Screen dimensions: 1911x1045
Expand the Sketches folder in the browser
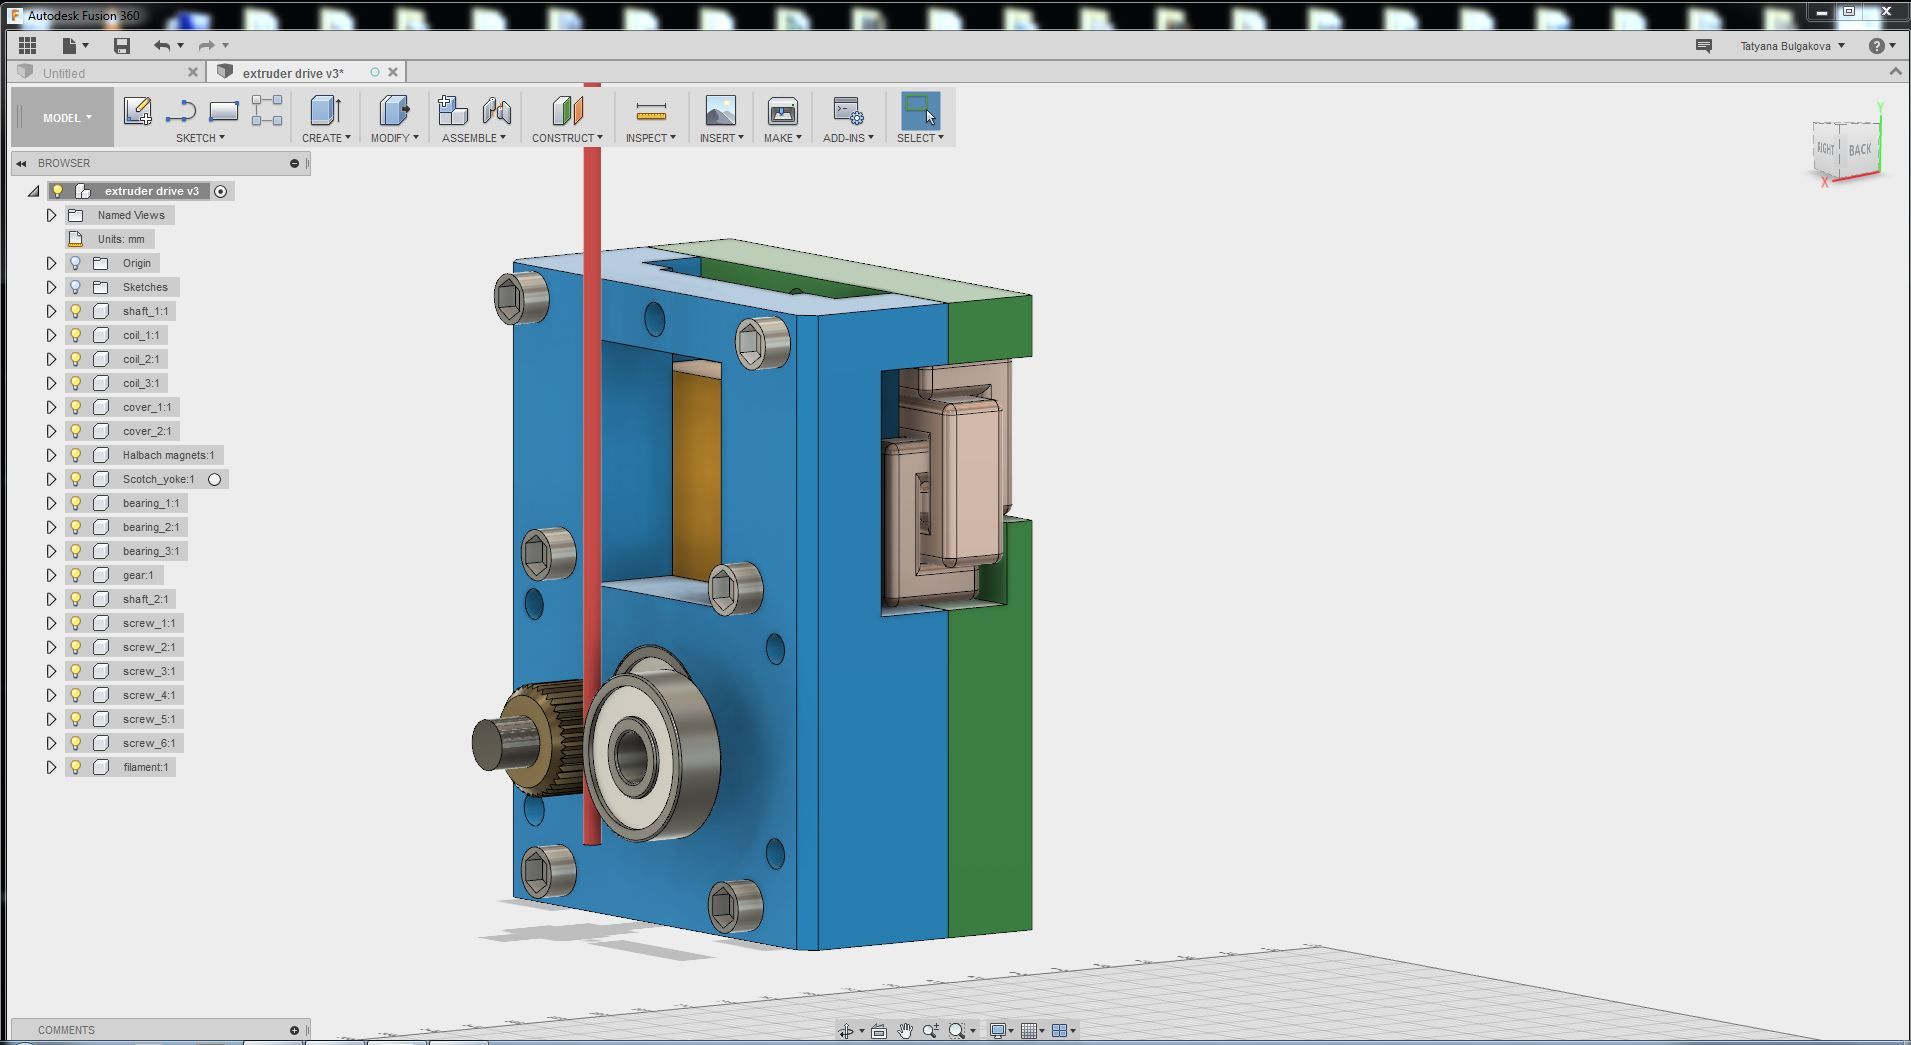click(51, 287)
